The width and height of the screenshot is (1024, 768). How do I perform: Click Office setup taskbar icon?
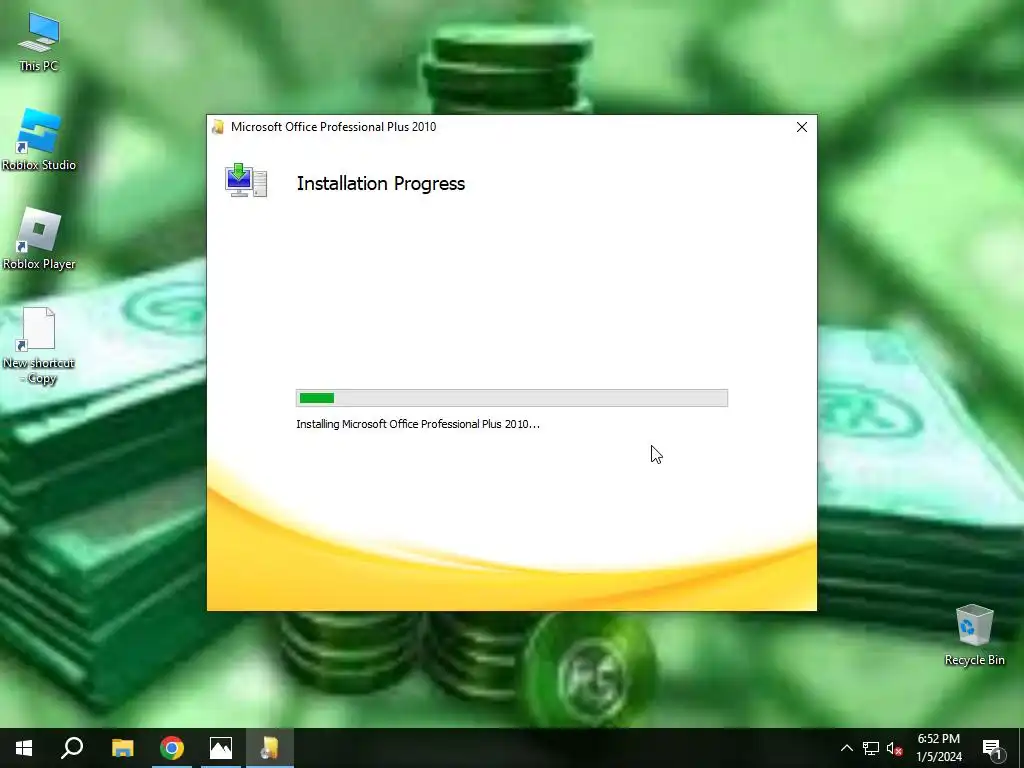[270, 748]
